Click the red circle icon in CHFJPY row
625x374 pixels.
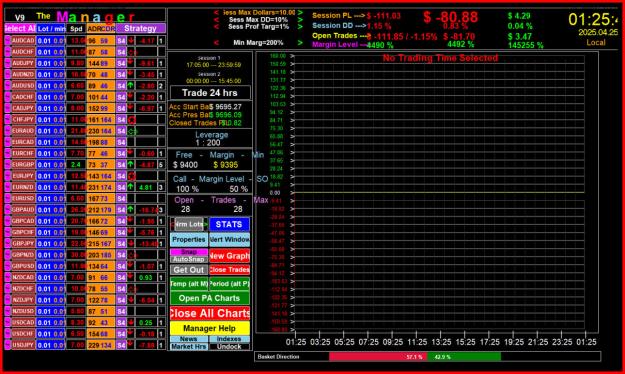[132, 119]
